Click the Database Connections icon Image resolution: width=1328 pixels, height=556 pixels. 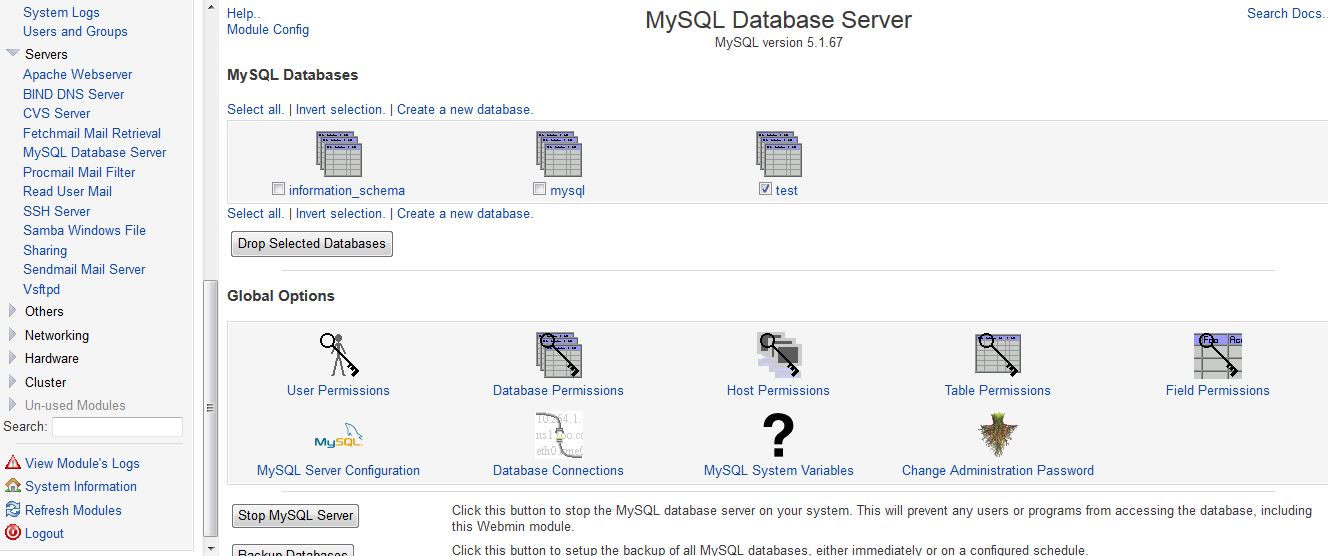click(x=559, y=434)
